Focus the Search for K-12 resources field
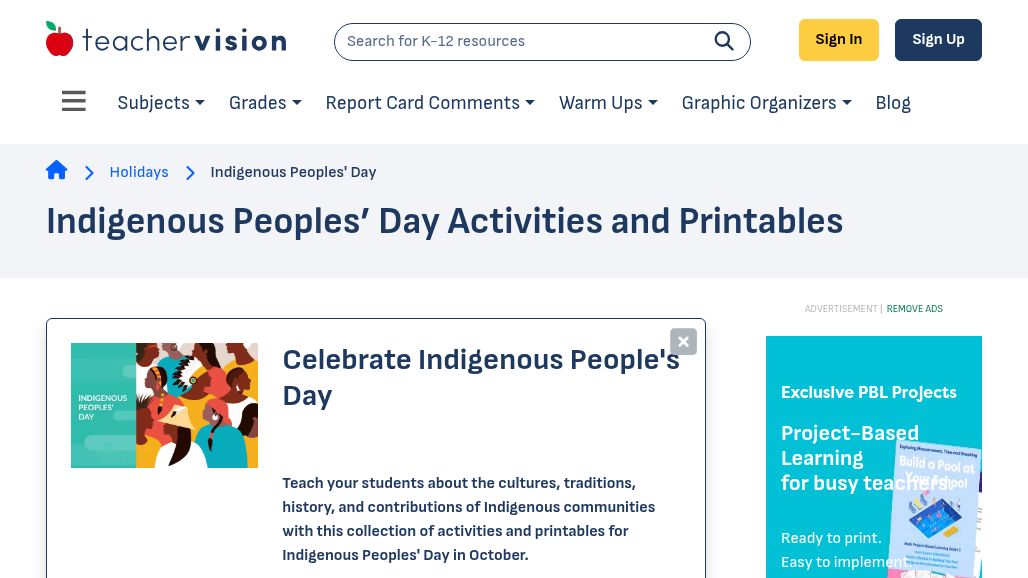1028x578 pixels. pyautogui.click(x=524, y=41)
